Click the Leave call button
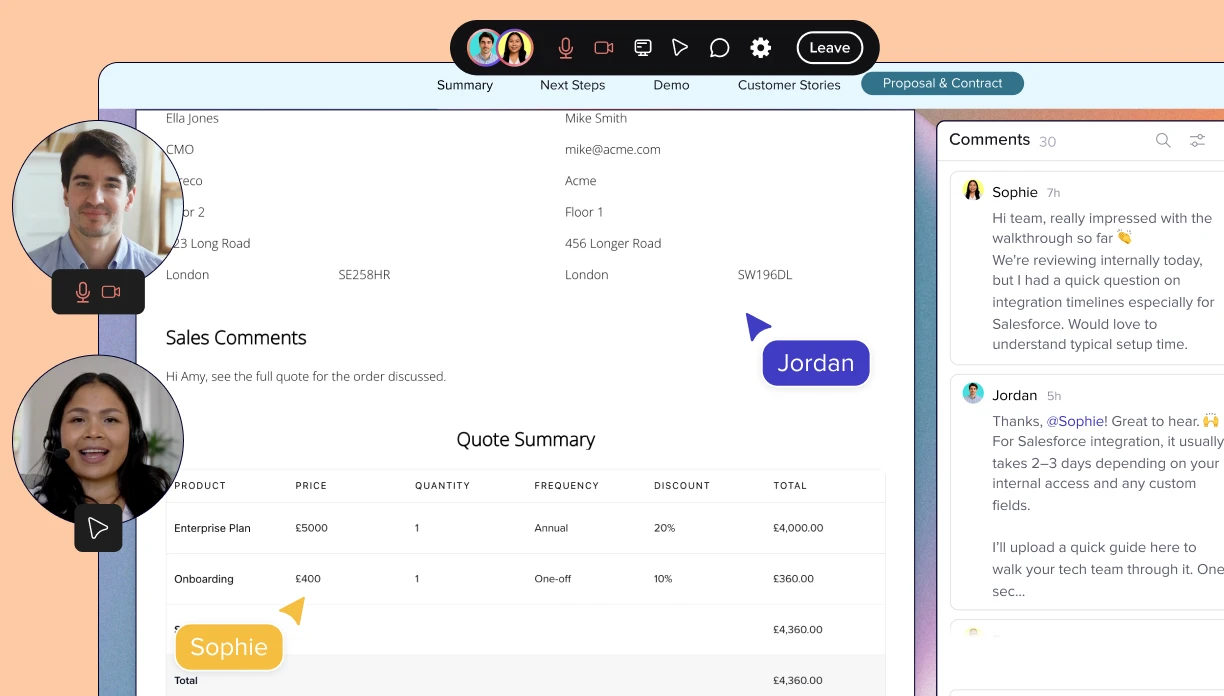1224x696 pixels. coord(829,47)
